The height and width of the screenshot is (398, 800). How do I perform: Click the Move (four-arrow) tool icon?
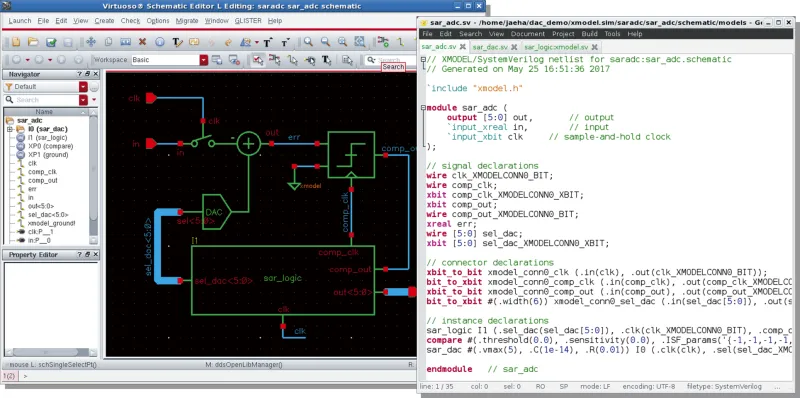click(x=91, y=42)
